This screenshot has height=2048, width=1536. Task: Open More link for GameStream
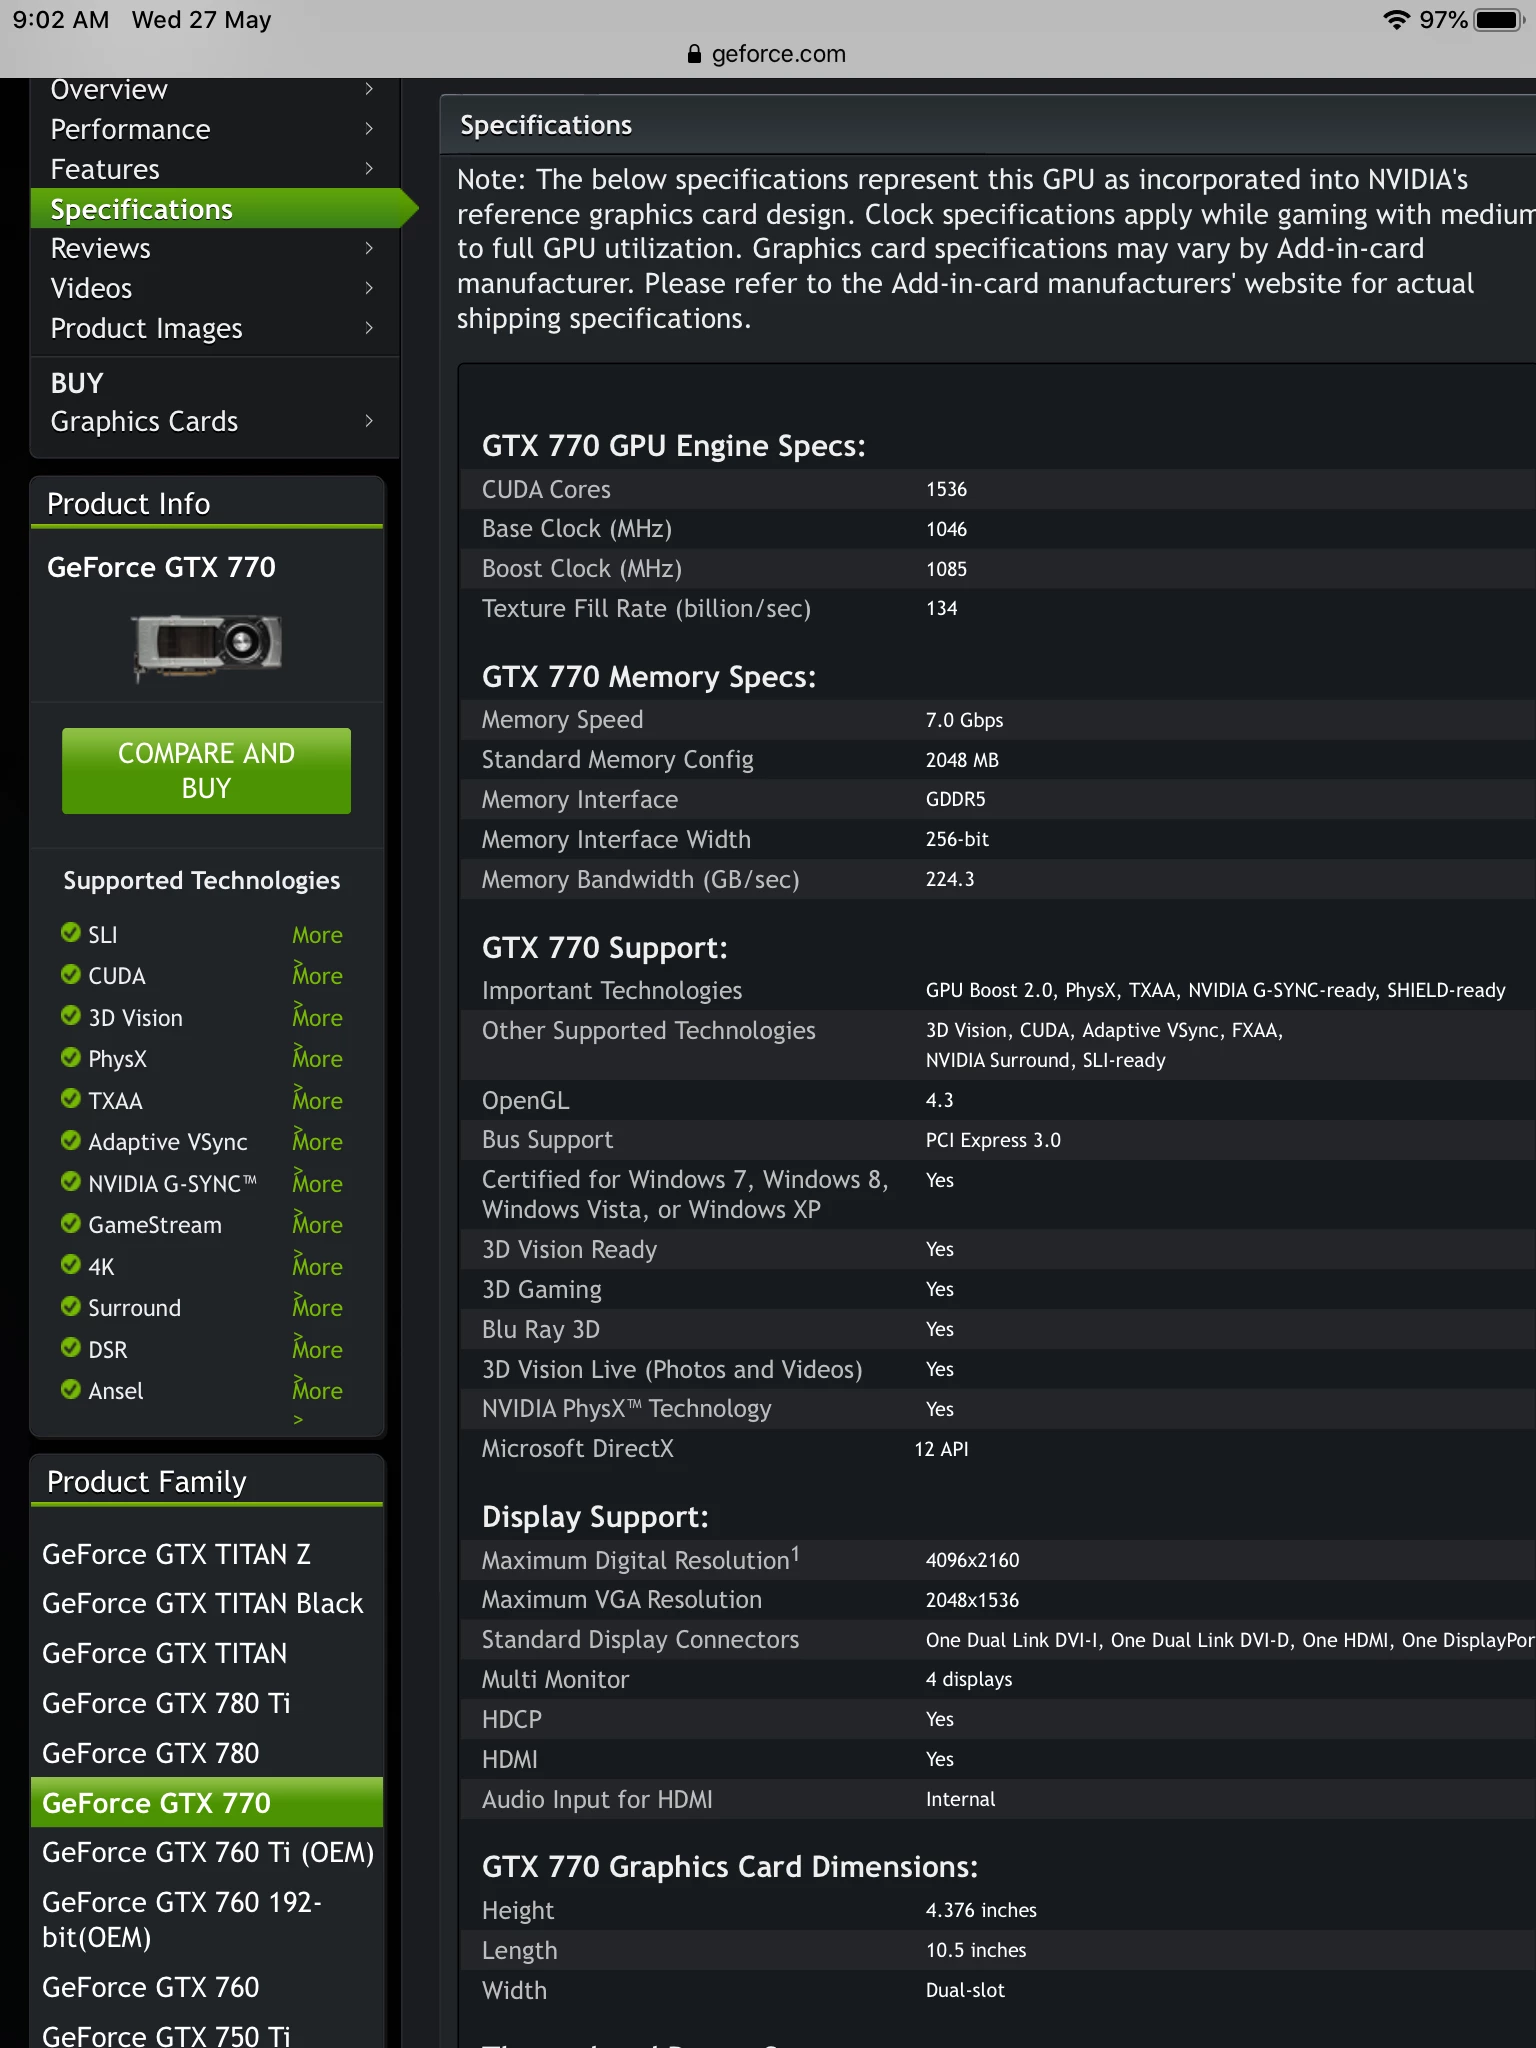[x=317, y=1225]
